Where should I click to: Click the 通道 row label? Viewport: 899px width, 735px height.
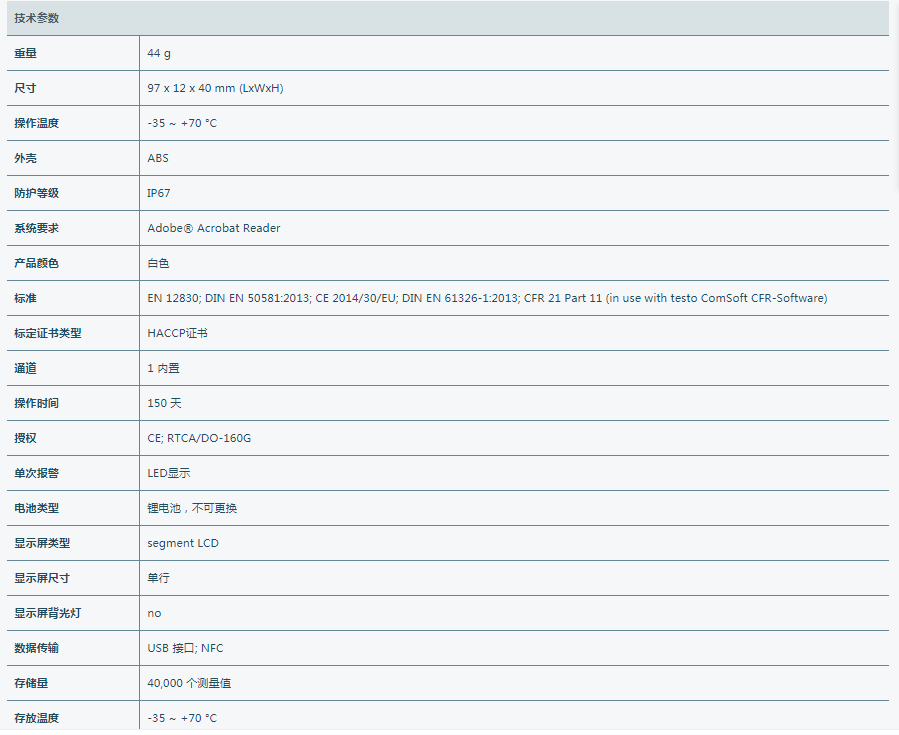(x=25, y=368)
